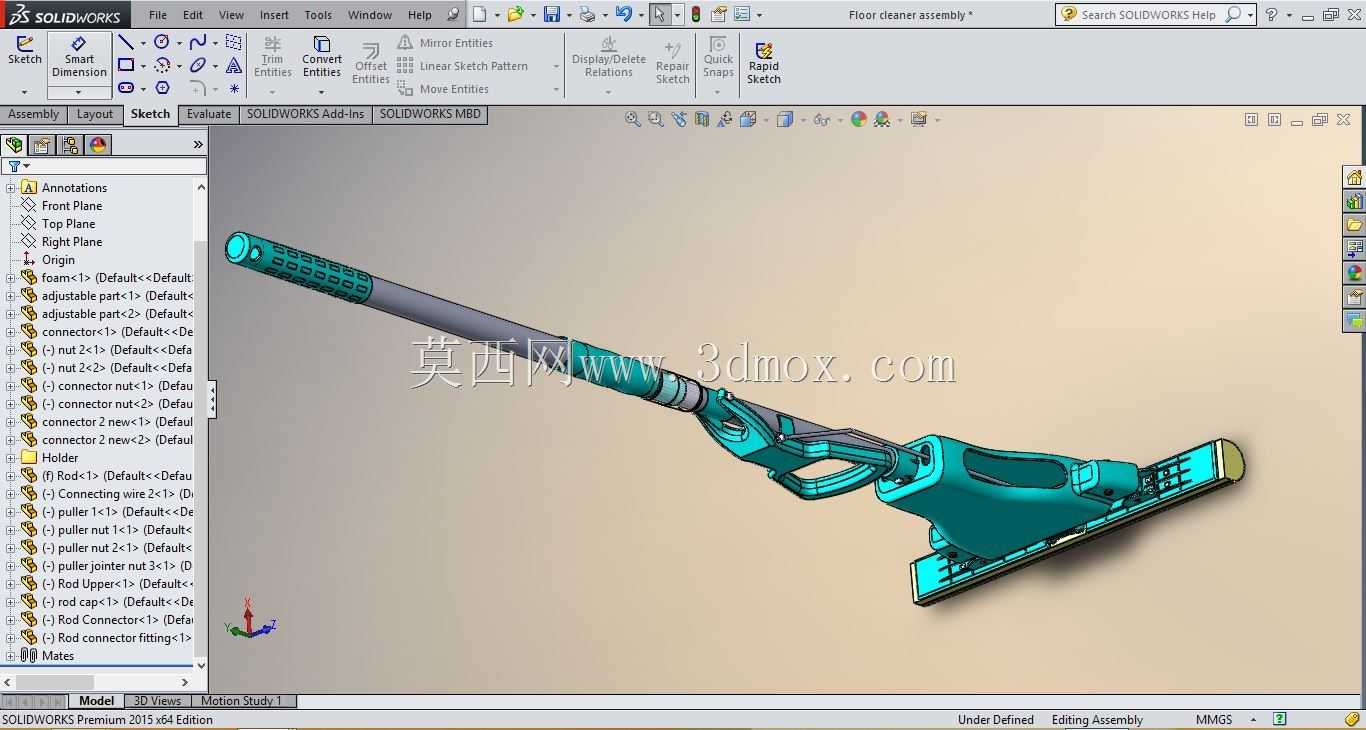1366x730 pixels.
Task: Open the 3D Views tab
Action: pyautogui.click(x=158, y=701)
